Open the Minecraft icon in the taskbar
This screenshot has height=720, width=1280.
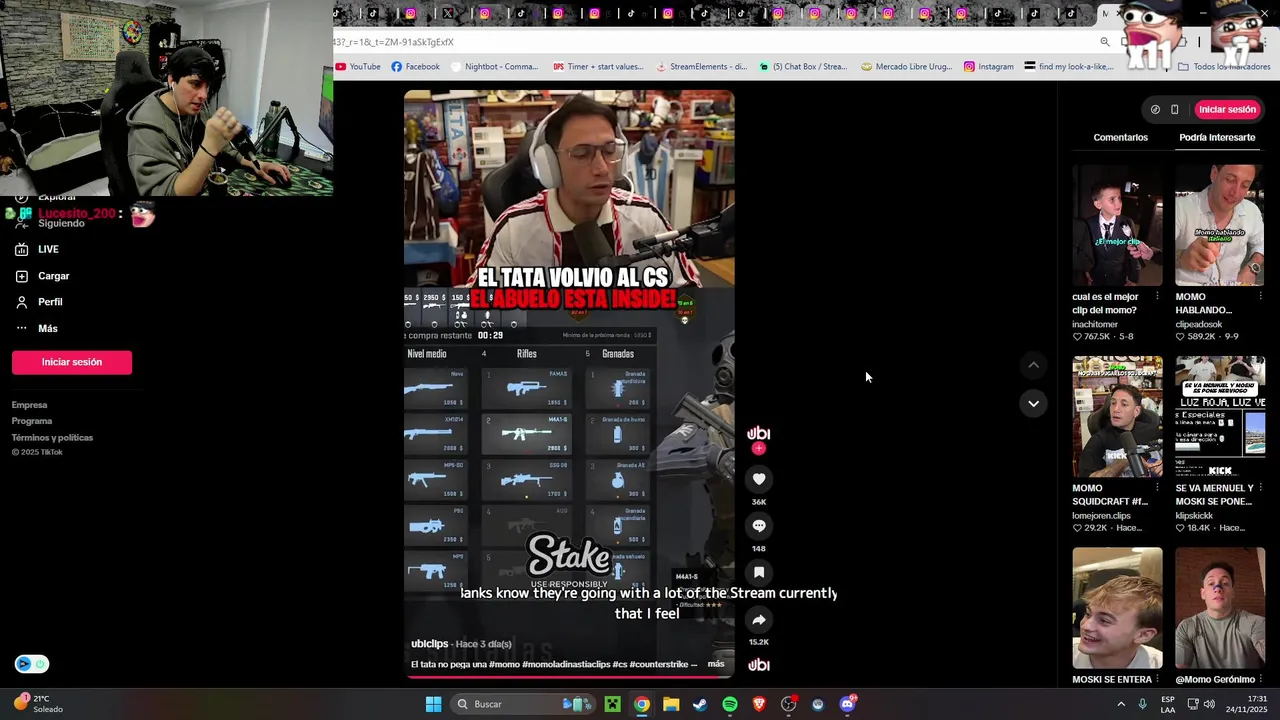[x=612, y=704]
